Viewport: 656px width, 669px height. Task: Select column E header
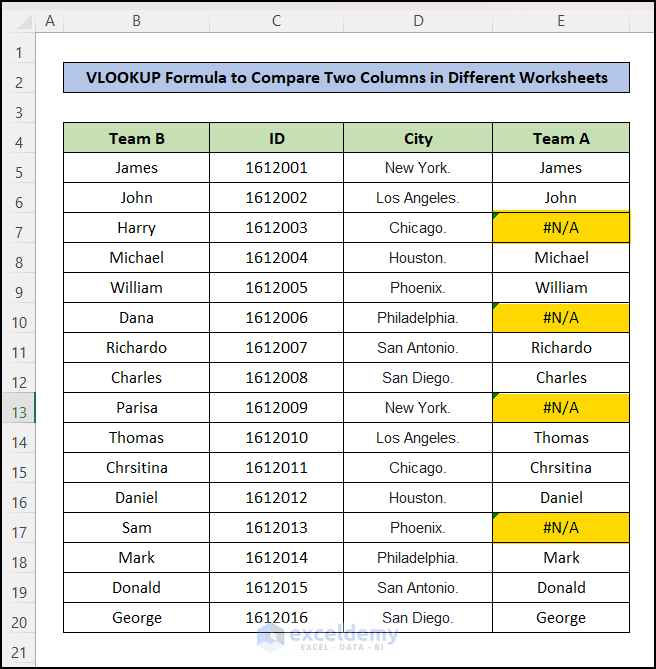561,20
